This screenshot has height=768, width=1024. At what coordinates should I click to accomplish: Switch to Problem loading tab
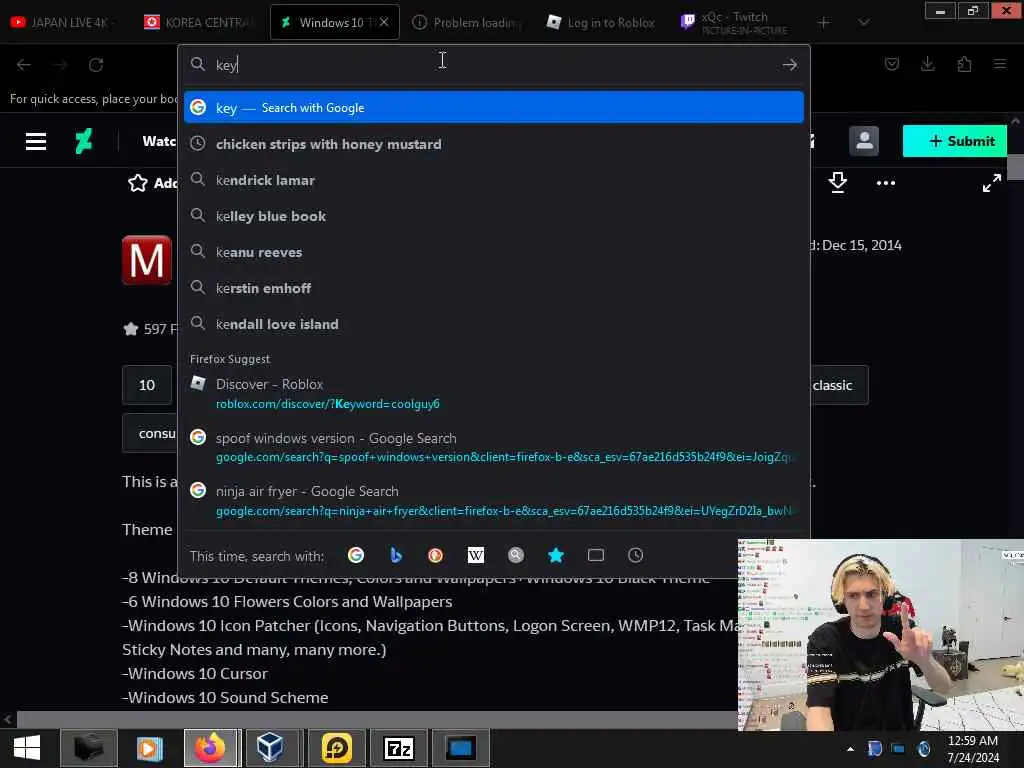pyautogui.click(x=468, y=22)
